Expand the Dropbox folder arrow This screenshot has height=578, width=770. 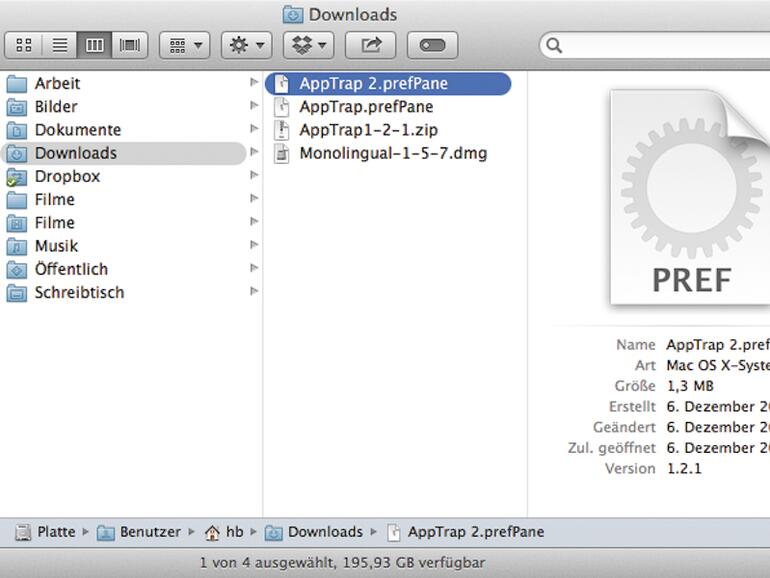pyautogui.click(x=254, y=175)
